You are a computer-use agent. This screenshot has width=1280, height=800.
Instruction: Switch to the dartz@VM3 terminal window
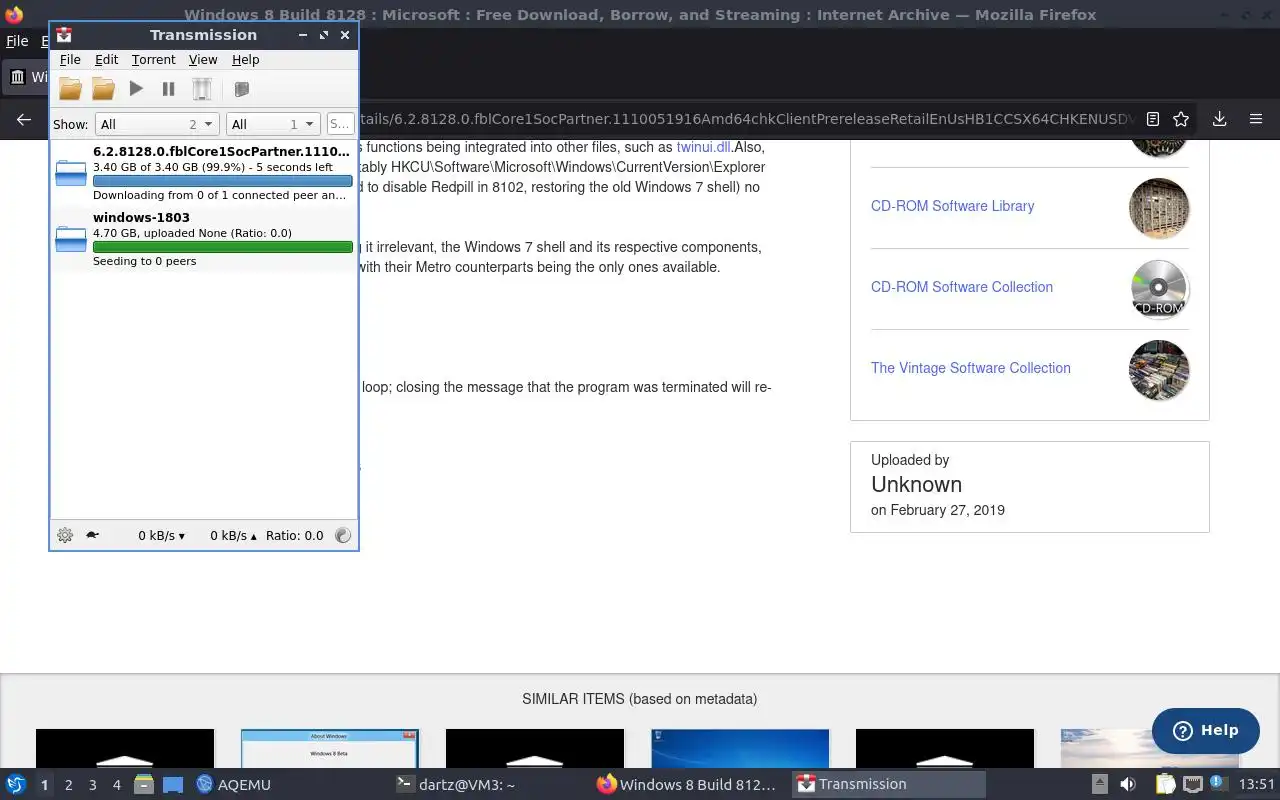tap(455, 784)
